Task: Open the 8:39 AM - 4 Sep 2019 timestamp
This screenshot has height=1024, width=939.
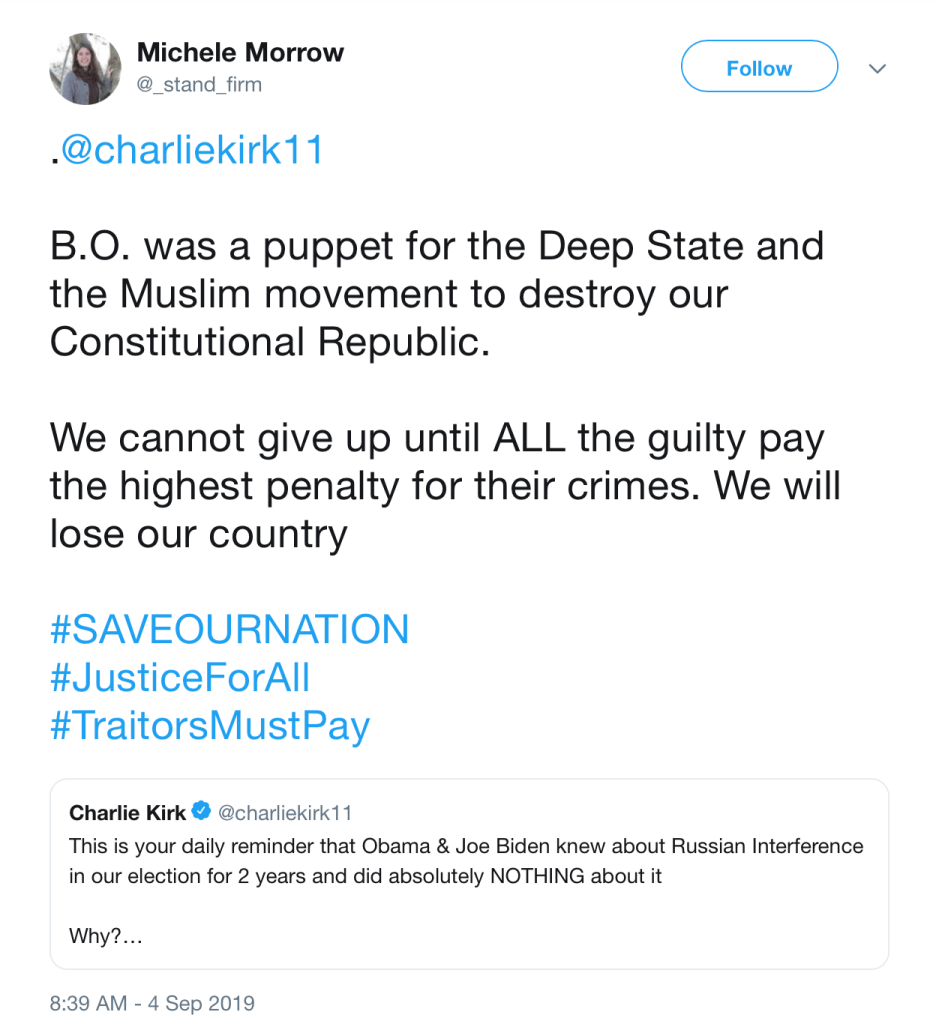Action: pyautogui.click(x=152, y=1002)
